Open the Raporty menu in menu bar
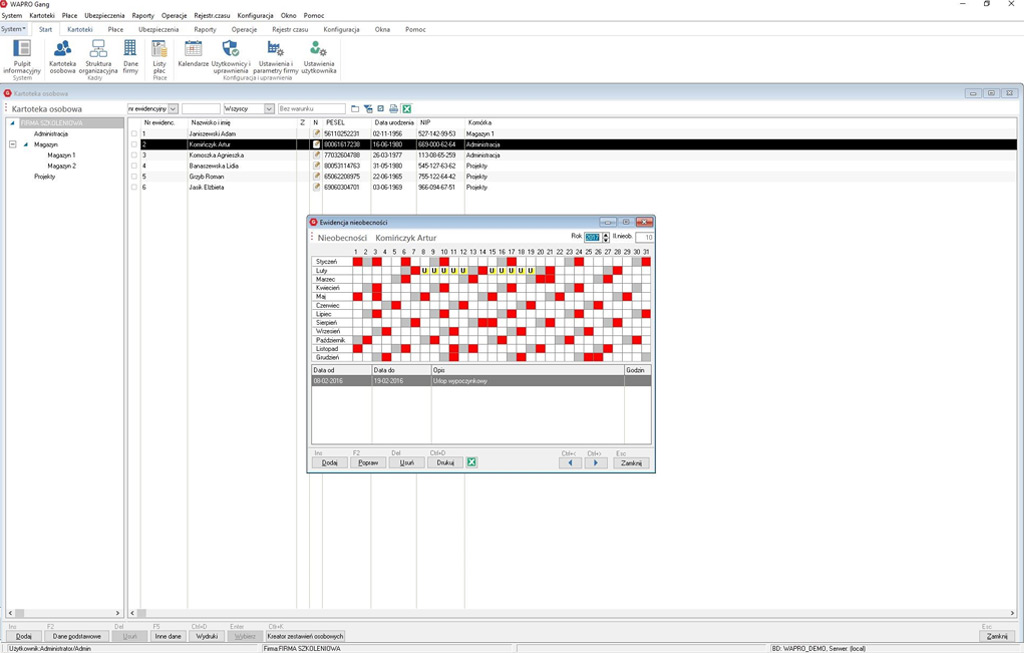1024x653 pixels. coord(143,15)
